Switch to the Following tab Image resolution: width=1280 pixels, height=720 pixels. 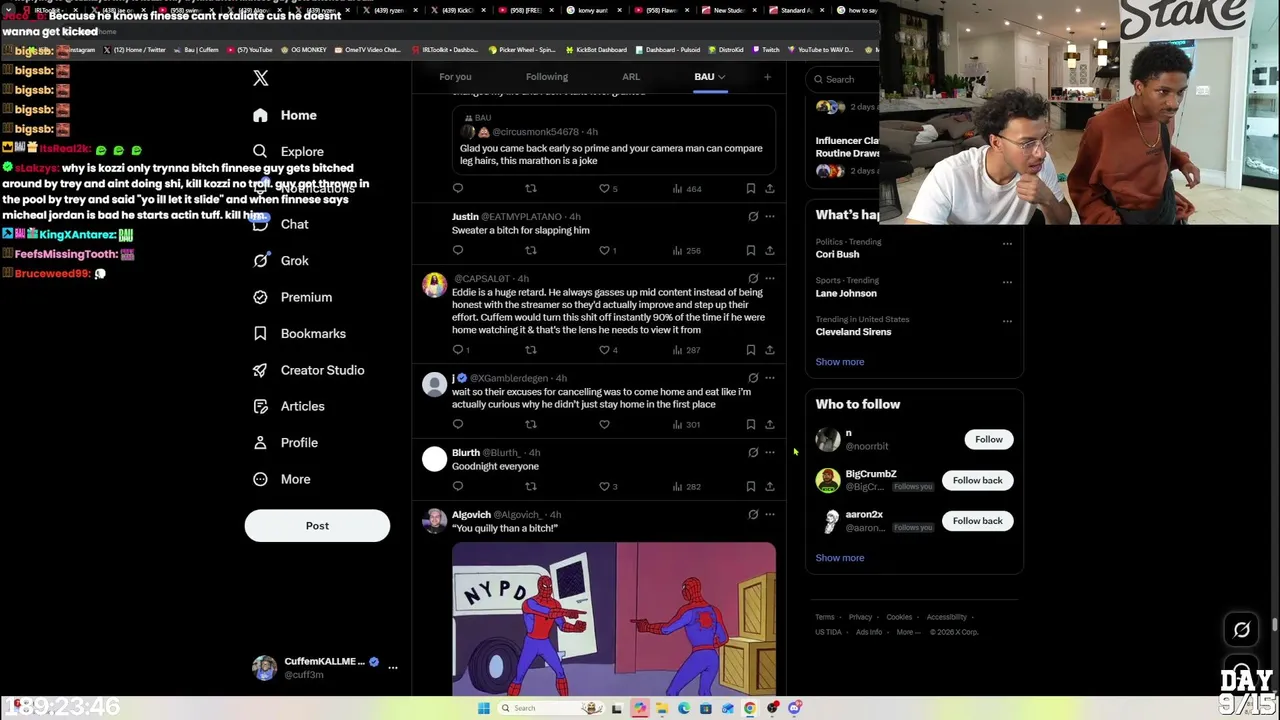pyautogui.click(x=547, y=77)
